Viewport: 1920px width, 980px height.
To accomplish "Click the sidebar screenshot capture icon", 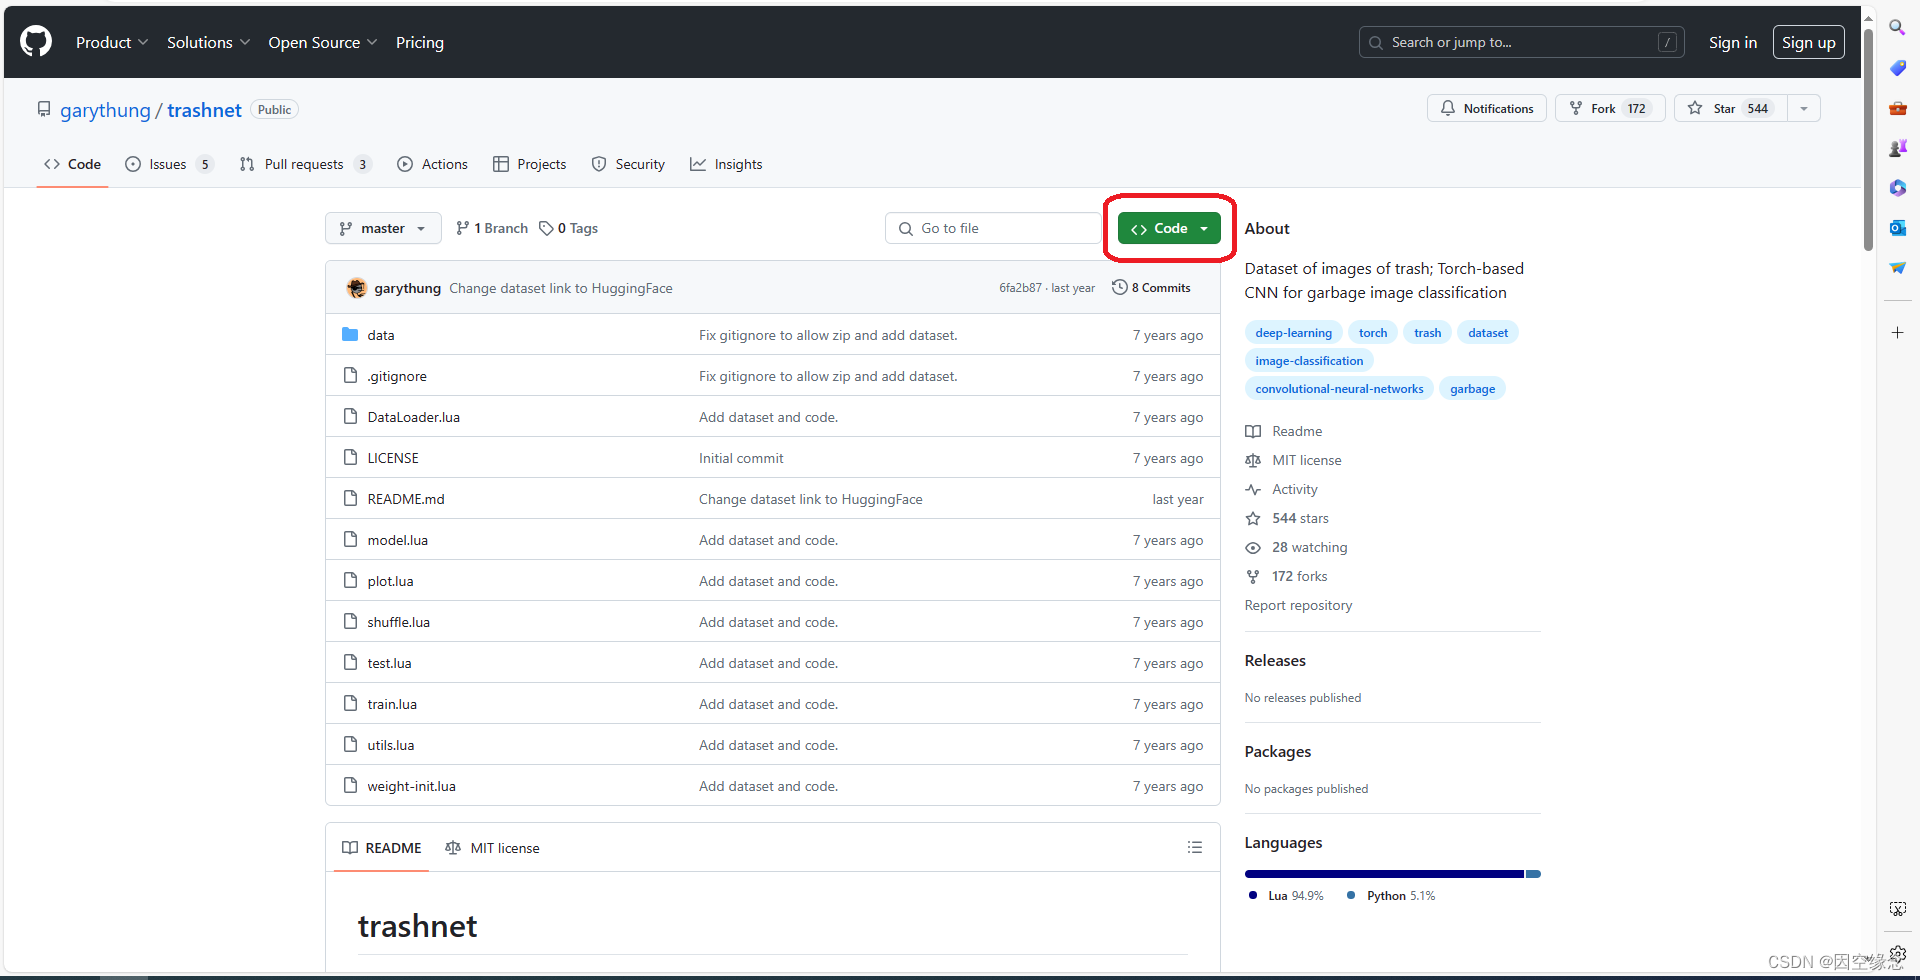I will (x=1897, y=909).
